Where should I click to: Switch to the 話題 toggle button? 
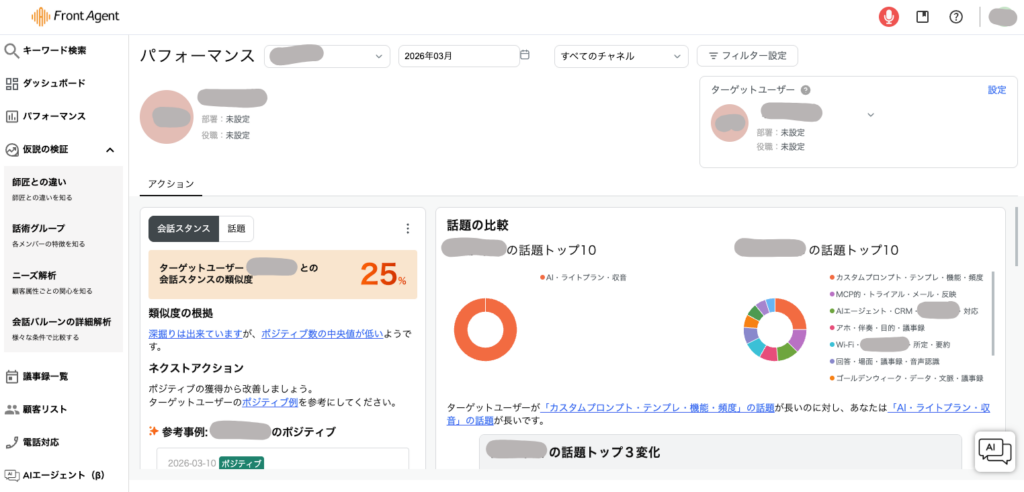click(x=236, y=229)
